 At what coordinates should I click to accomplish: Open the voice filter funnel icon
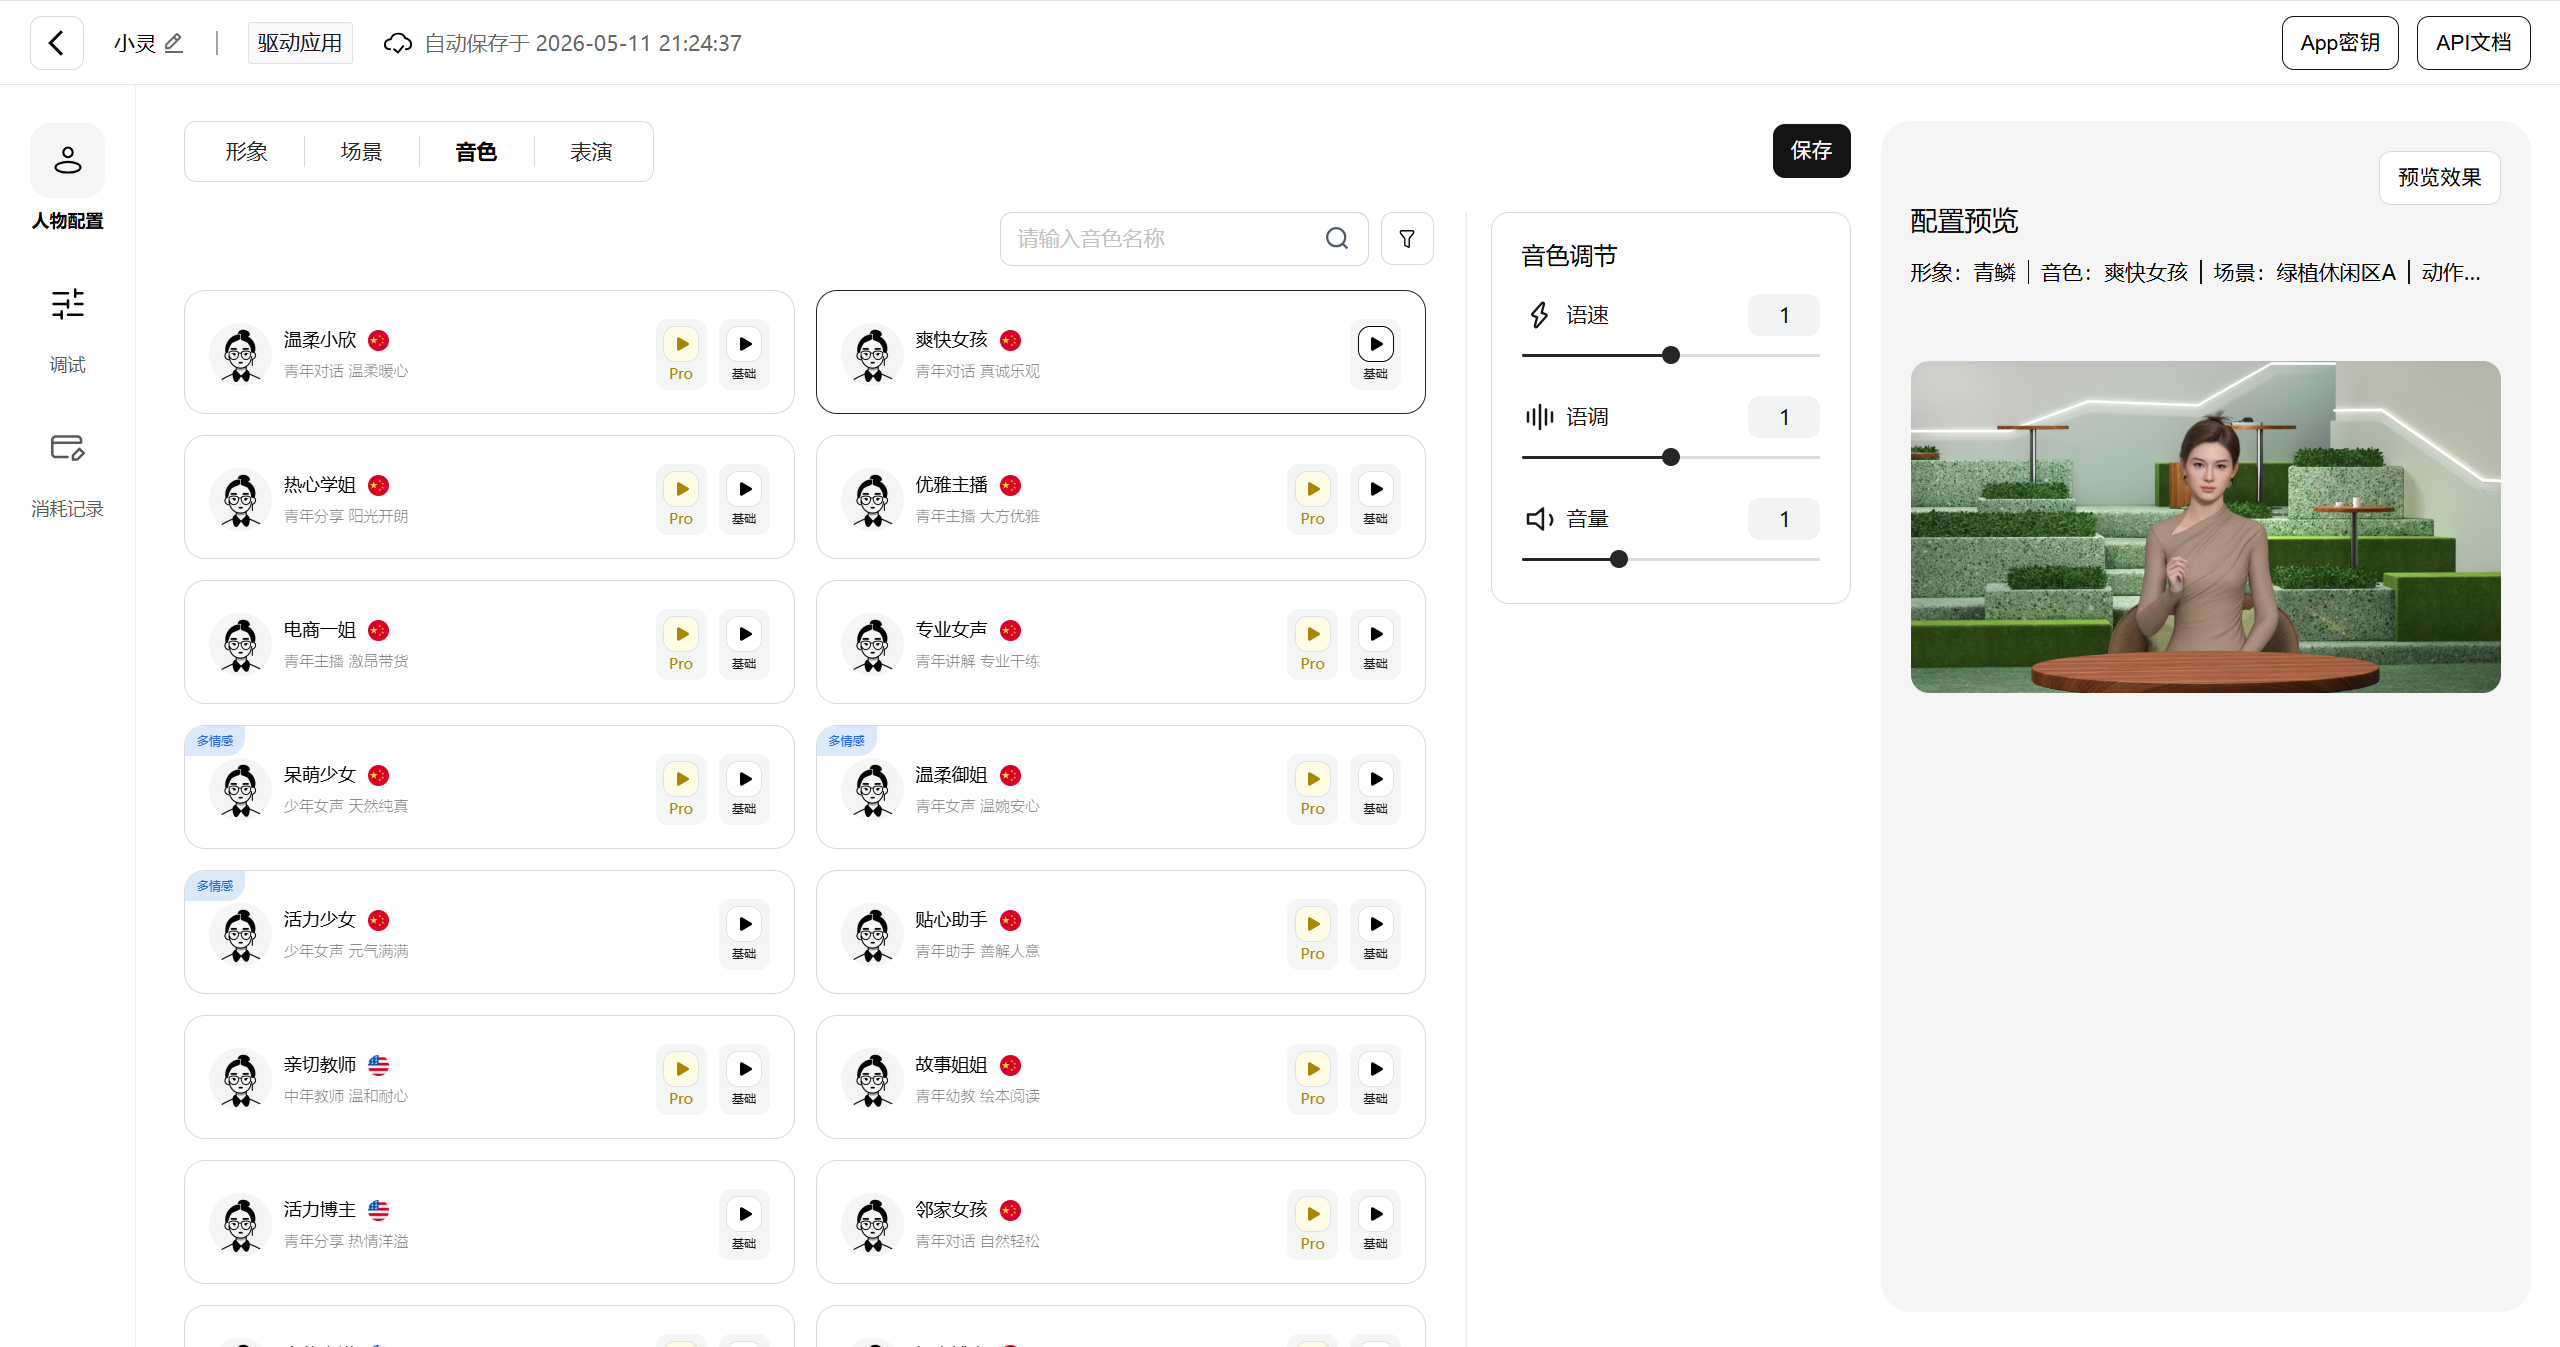click(1407, 238)
